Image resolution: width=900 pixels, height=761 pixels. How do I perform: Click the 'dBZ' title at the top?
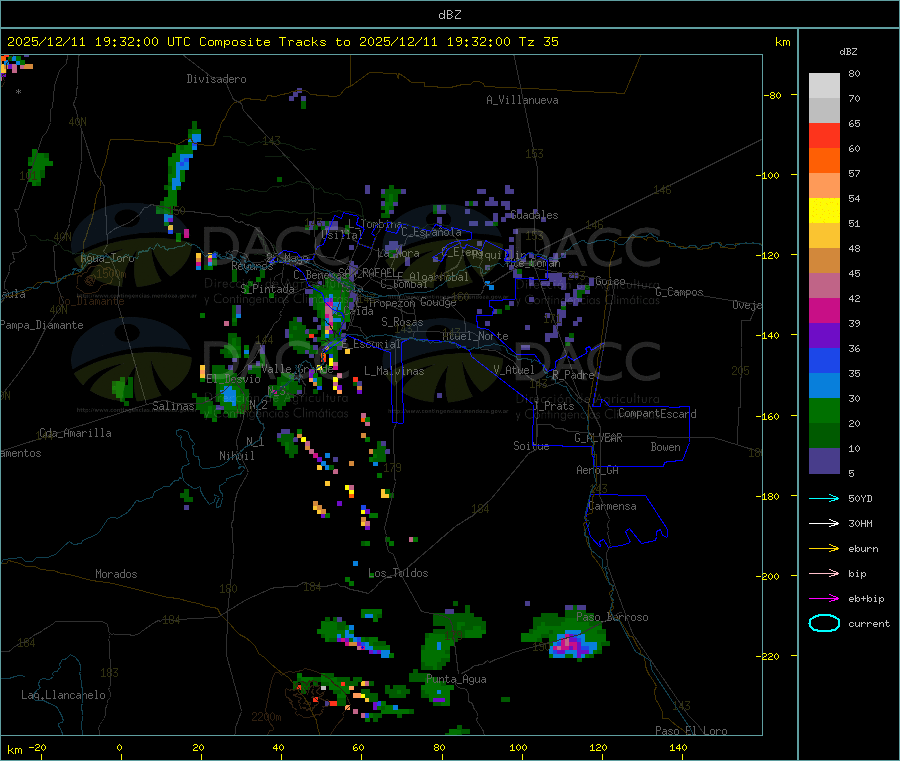pos(449,15)
